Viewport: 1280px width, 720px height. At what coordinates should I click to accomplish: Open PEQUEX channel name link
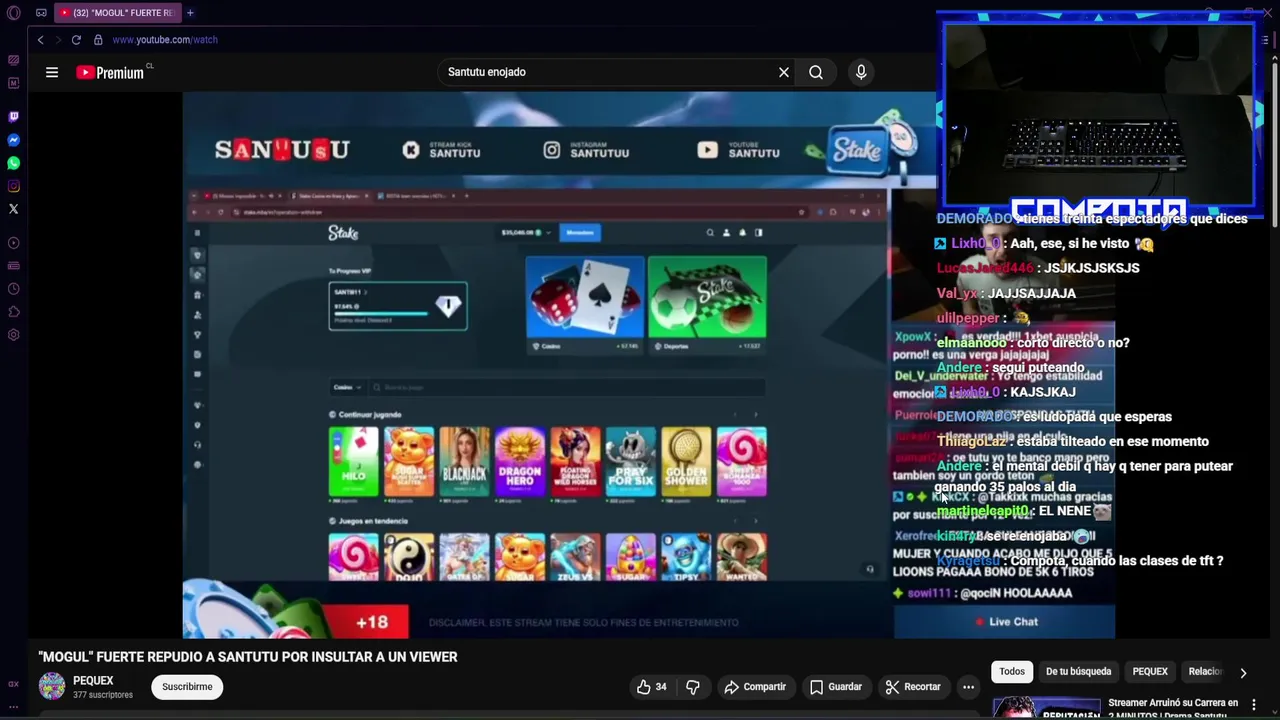[93, 680]
